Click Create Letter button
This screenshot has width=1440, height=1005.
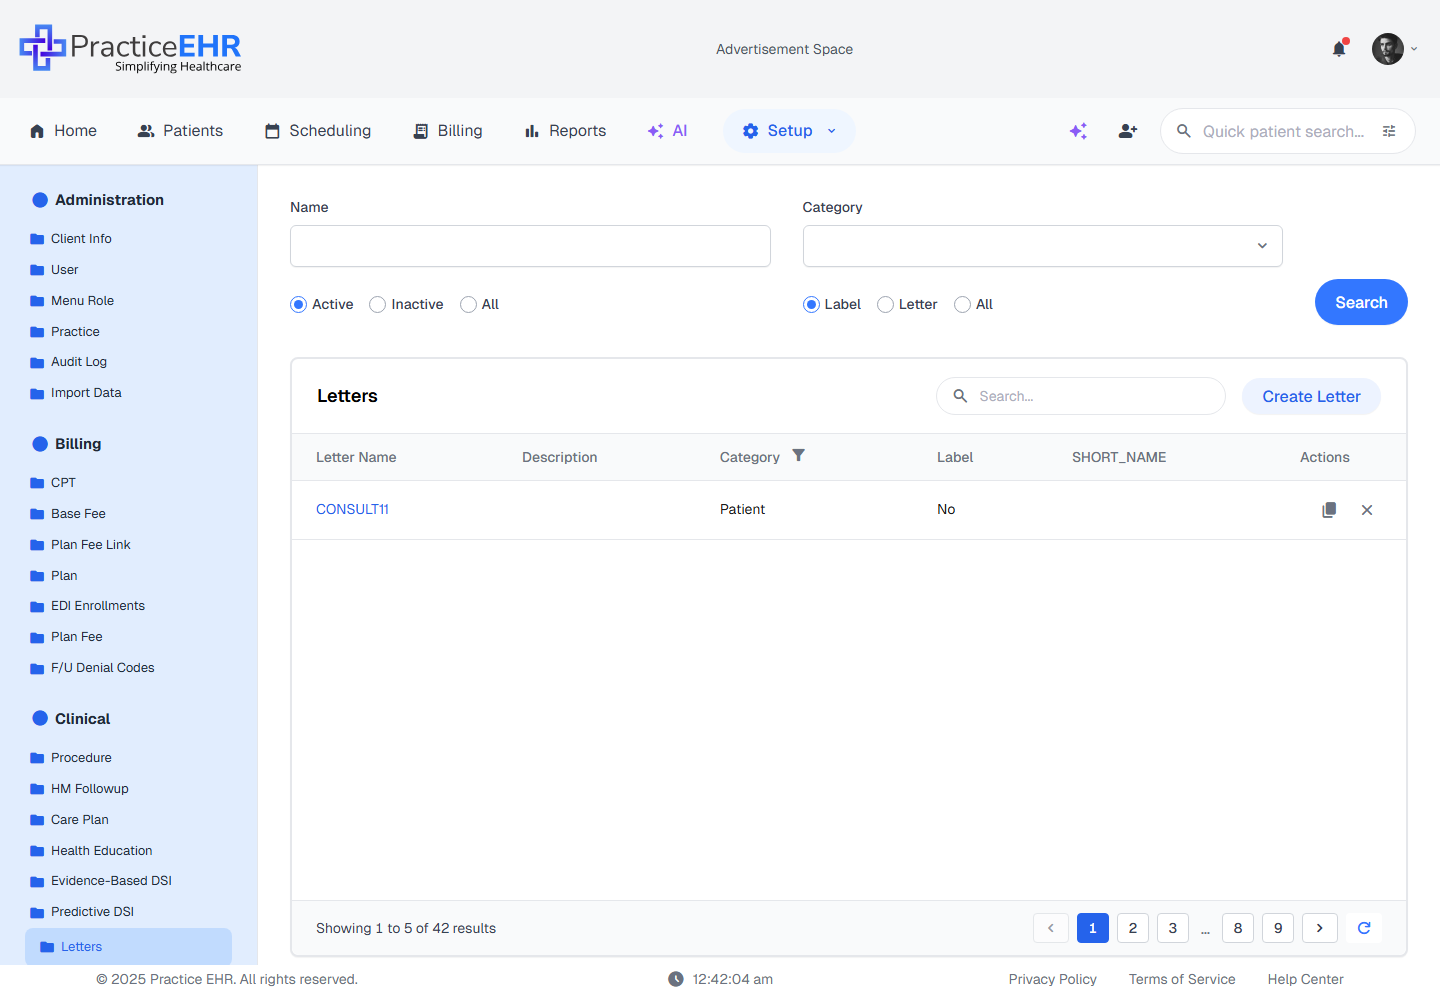pos(1311,397)
